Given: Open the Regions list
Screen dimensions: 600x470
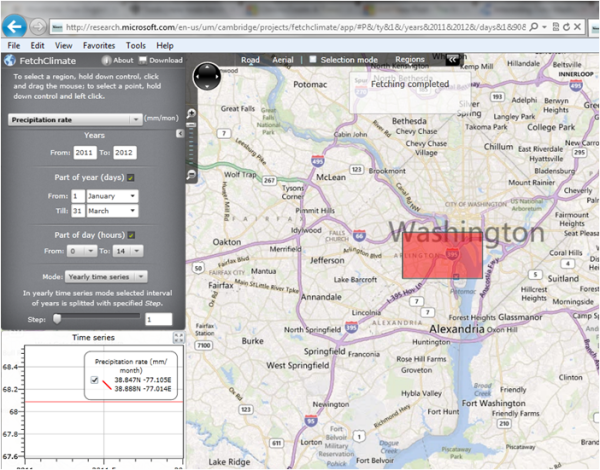Looking at the screenshot, I should [410, 59].
